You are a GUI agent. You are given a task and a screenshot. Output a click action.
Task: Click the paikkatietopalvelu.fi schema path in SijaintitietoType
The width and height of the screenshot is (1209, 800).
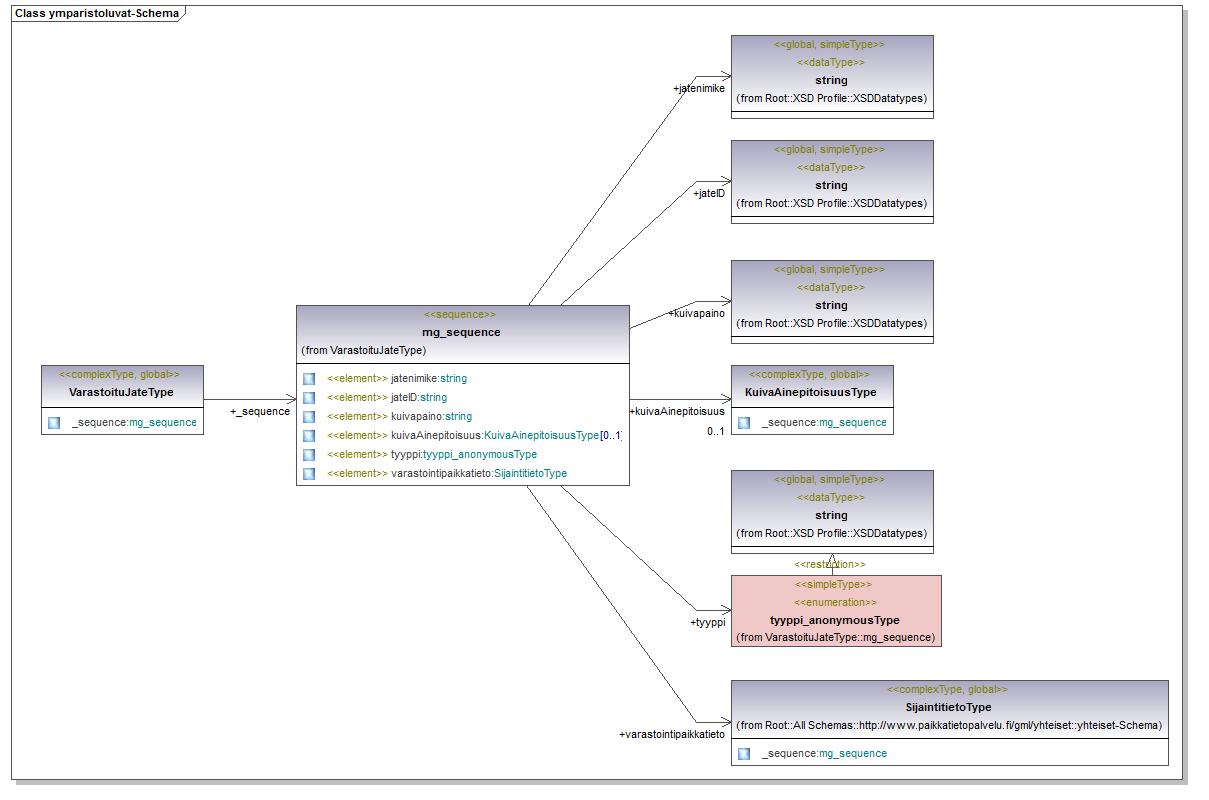tap(949, 725)
